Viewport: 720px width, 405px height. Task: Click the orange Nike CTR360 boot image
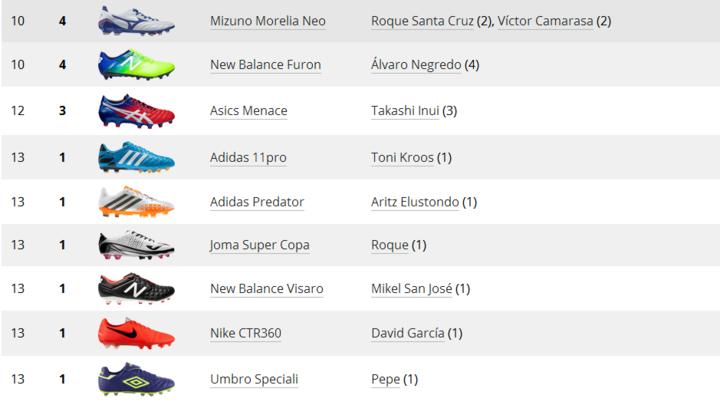tap(136, 333)
